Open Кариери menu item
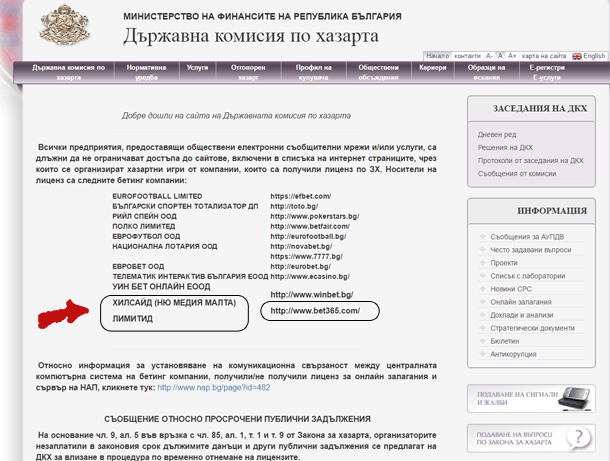 click(x=433, y=68)
